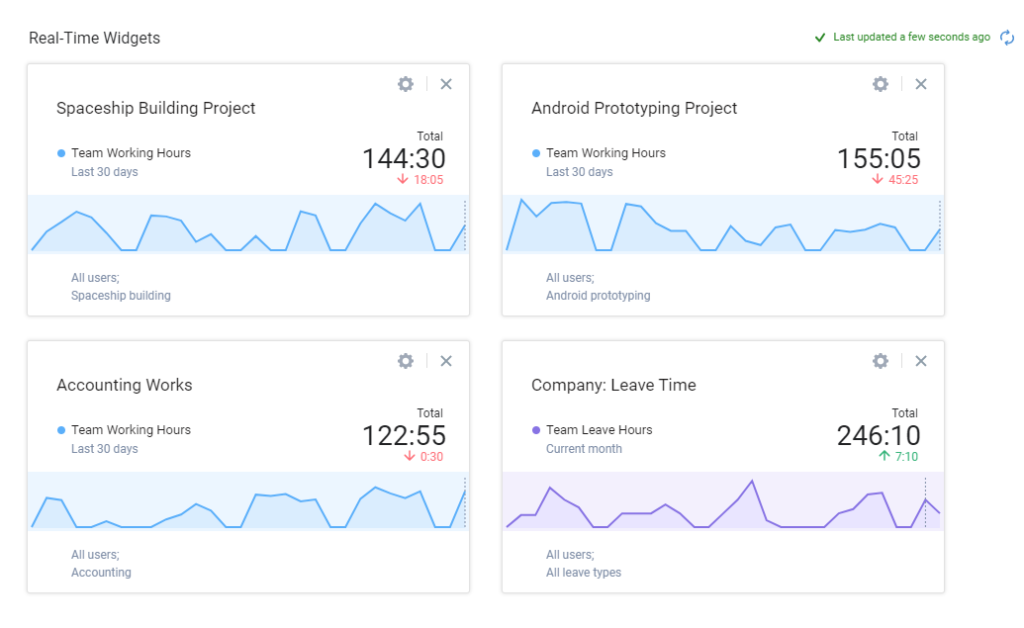Viewport: 1024px width, 628px height.
Task: Click the Accounting Works title
Action: [124, 385]
